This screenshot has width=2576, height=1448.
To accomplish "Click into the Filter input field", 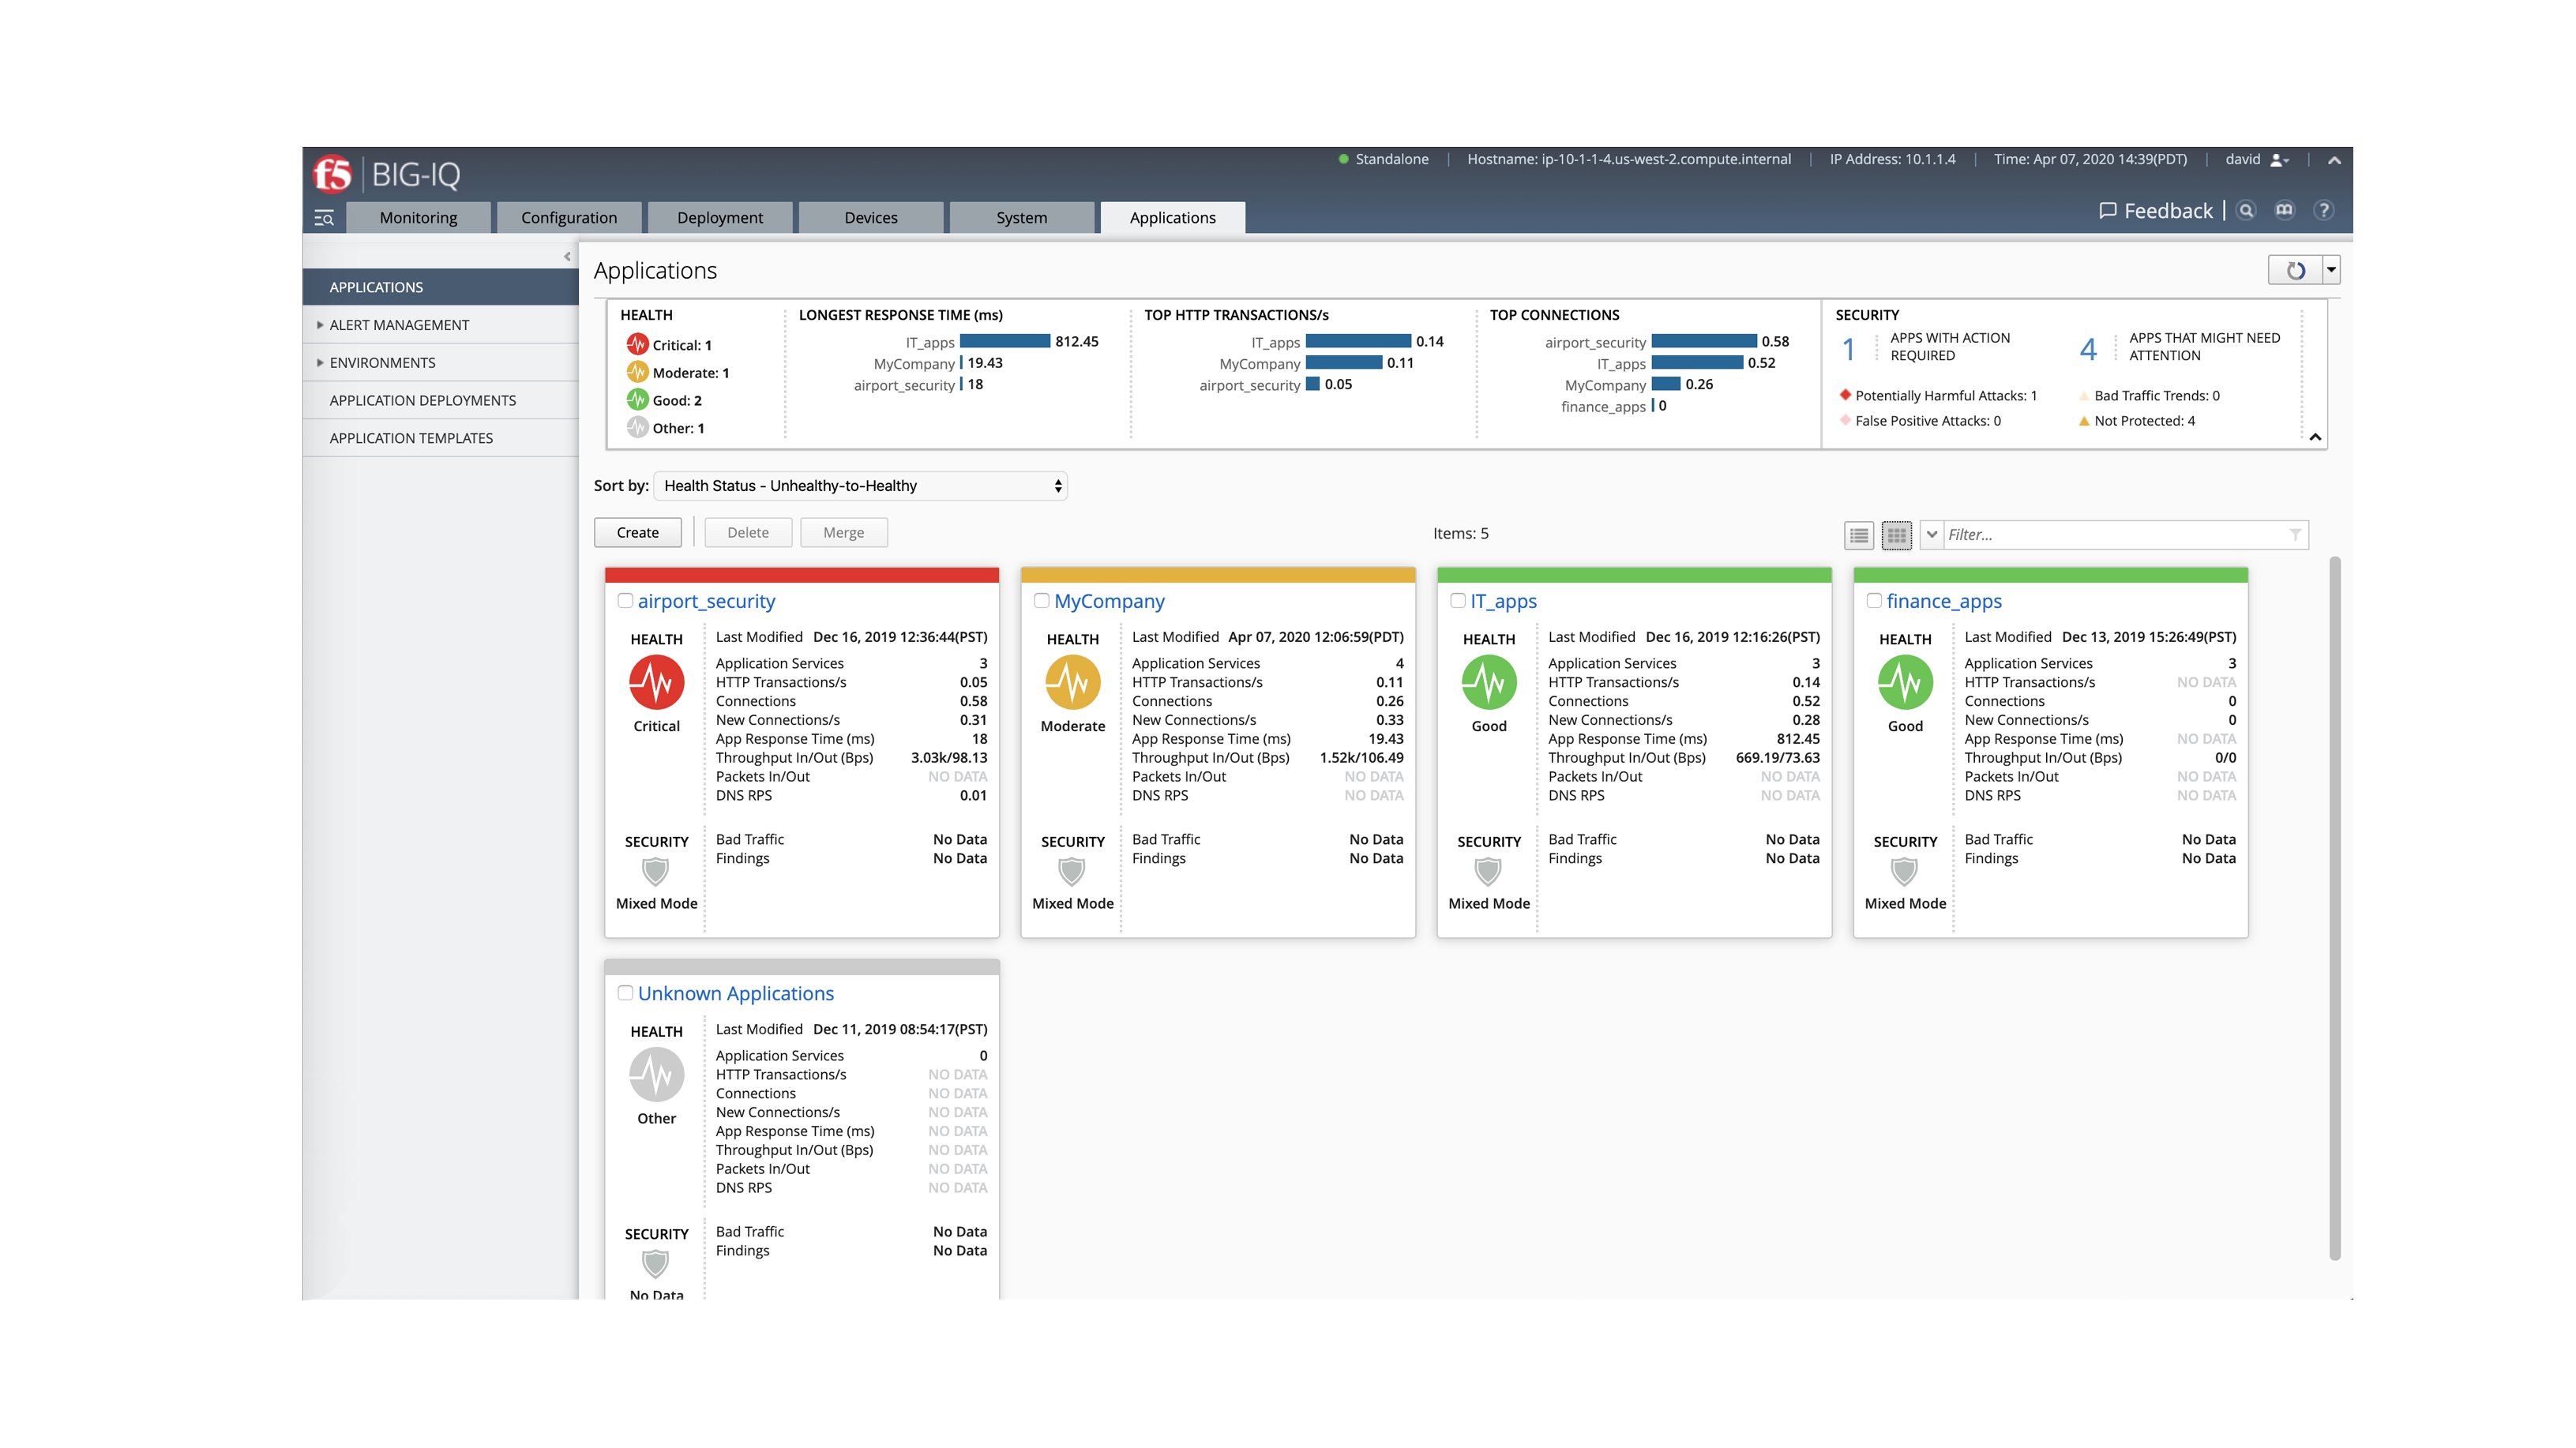I will tap(2110, 535).
